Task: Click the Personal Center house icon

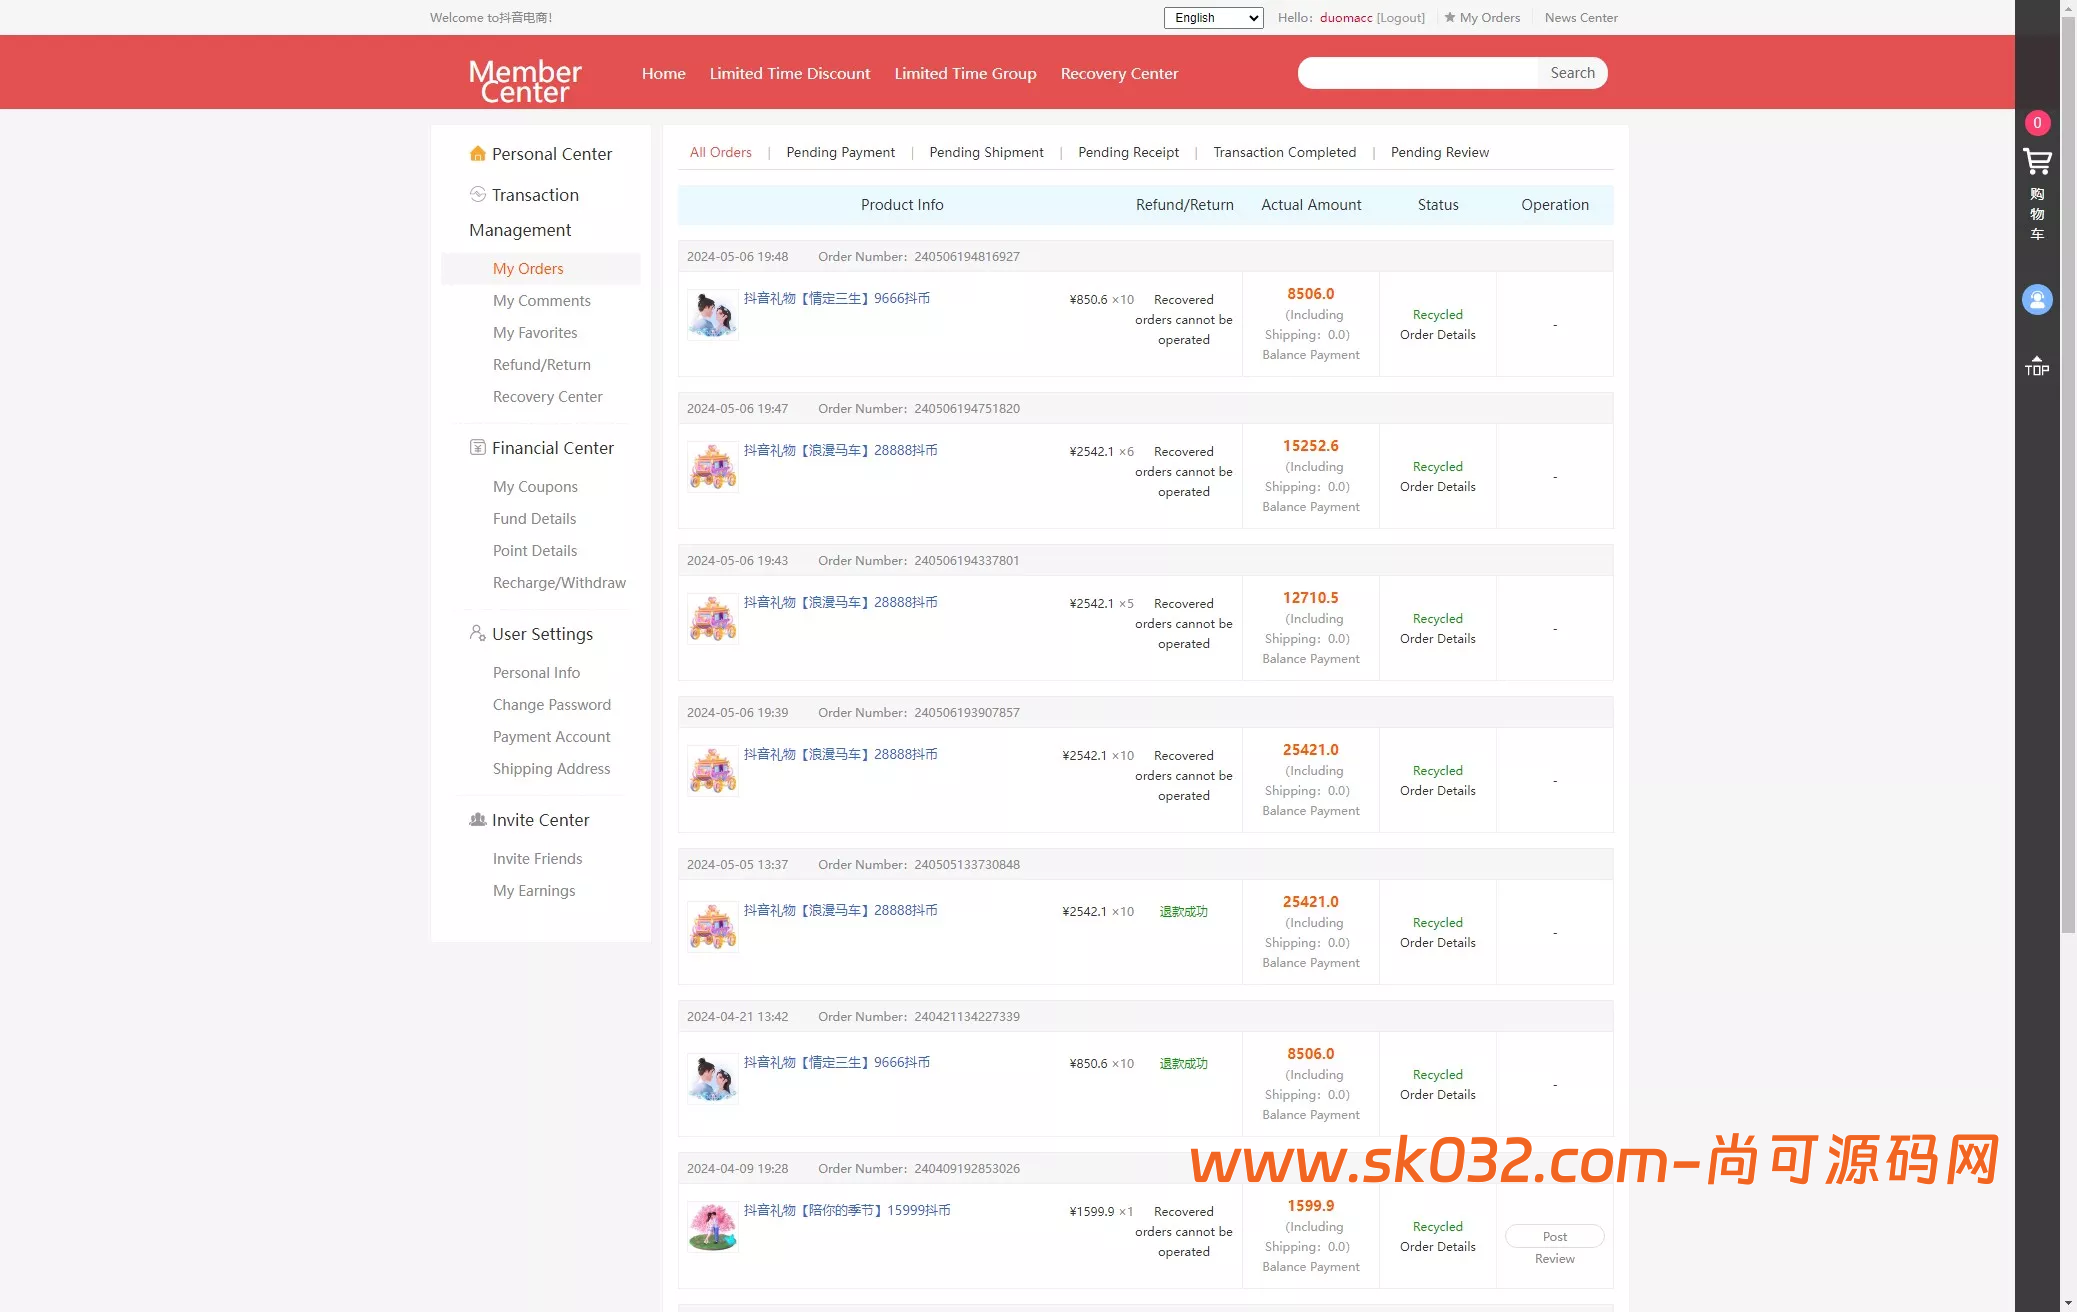Action: pyautogui.click(x=478, y=154)
